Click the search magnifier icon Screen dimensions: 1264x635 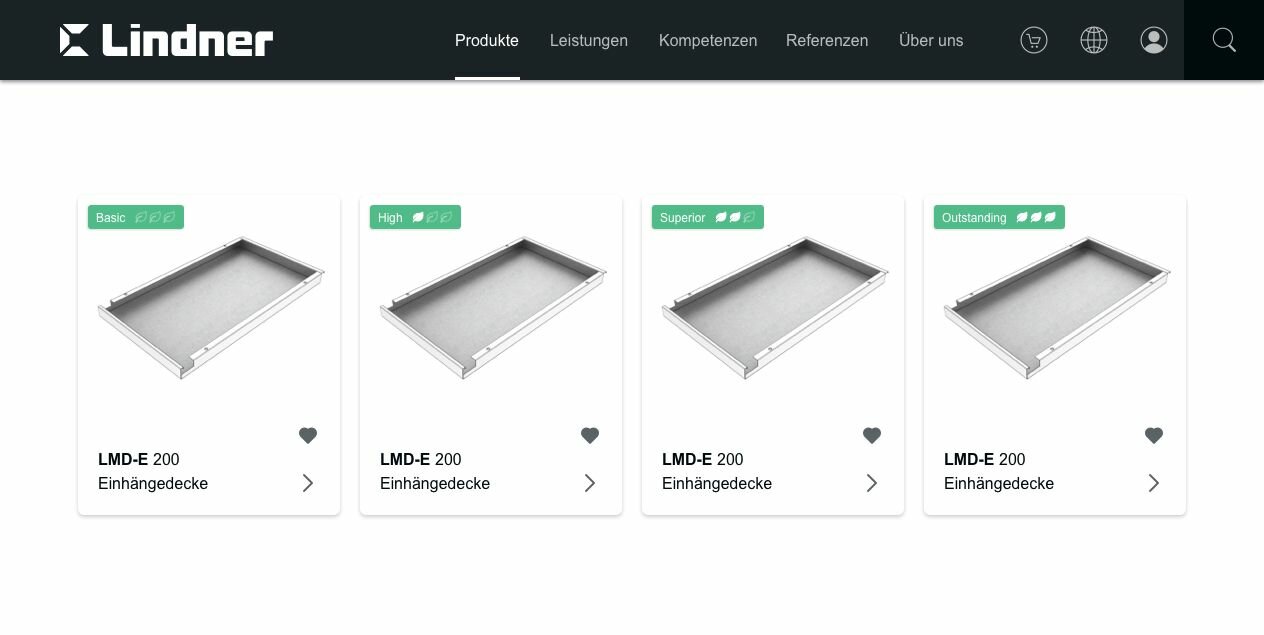coord(1224,40)
